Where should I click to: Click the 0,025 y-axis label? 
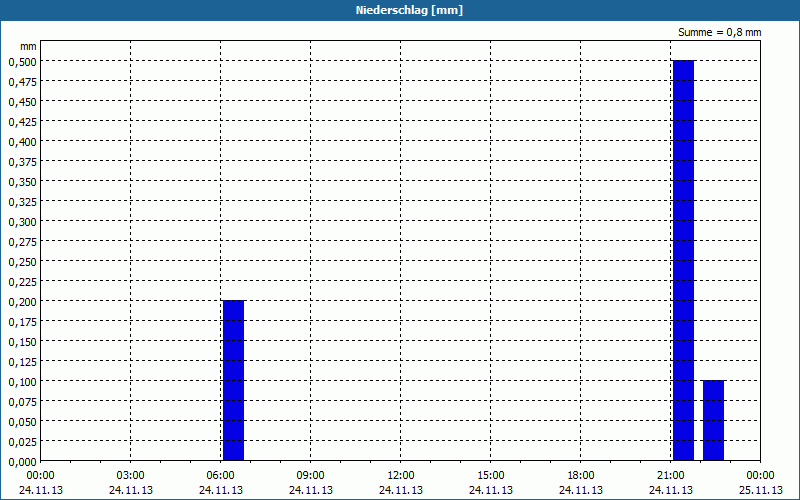click(x=22, y=442)
